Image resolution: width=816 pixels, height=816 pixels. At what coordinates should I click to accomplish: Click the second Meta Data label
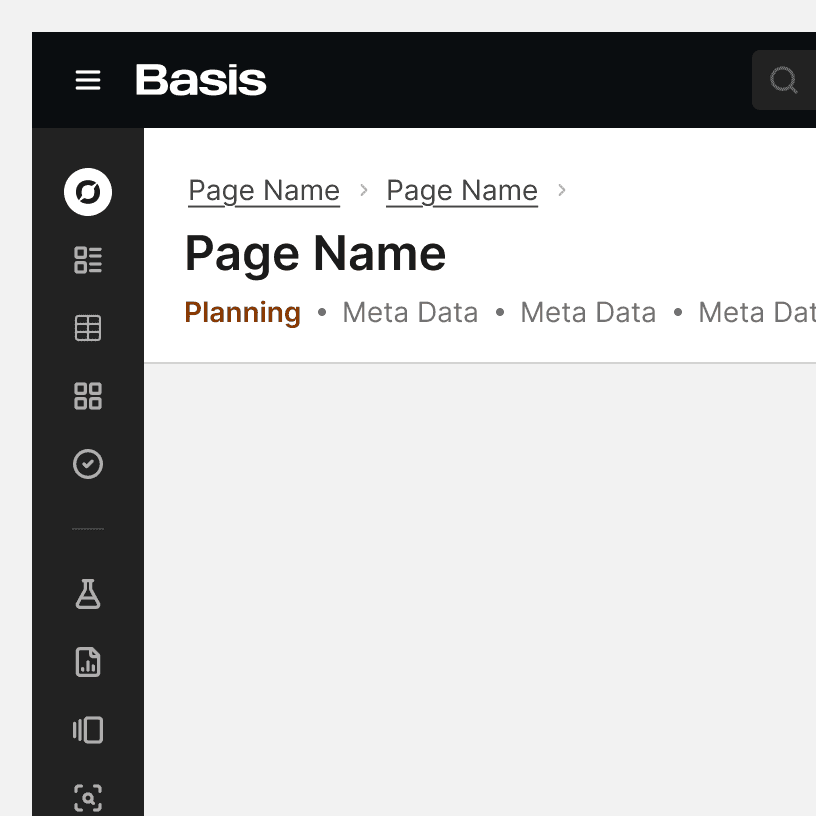tap(588, 312)
